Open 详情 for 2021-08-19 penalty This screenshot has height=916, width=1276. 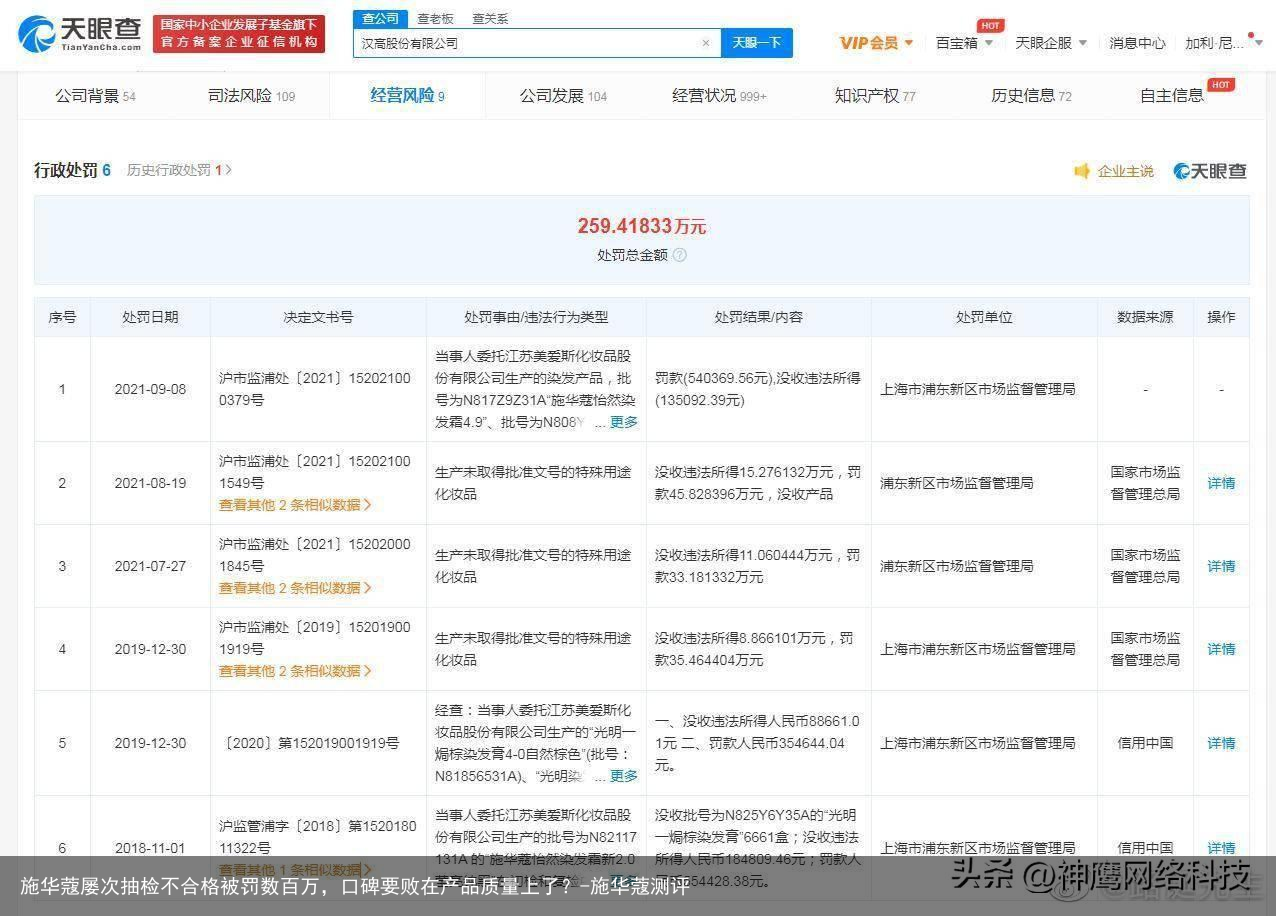click(x=1221, y=483)
